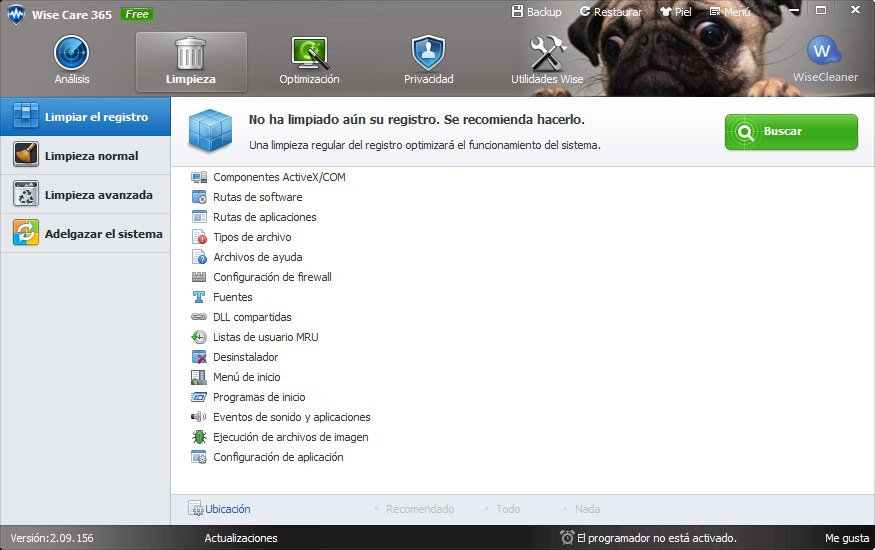Select 'DLL compartidas' text
The image size is (875, 550).
[252, 317]
